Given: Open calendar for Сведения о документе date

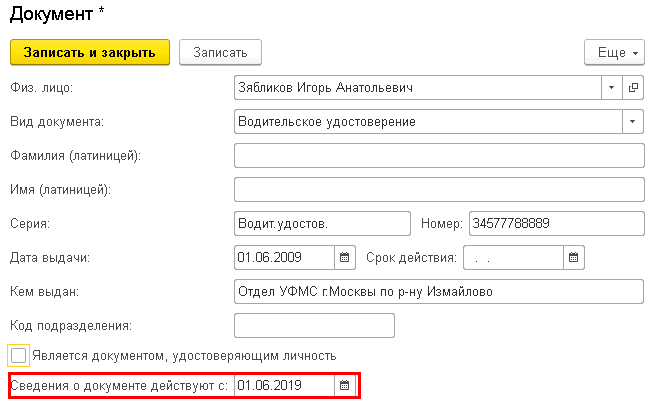Looking at the screenshot, I should click(x=345, y=385).
